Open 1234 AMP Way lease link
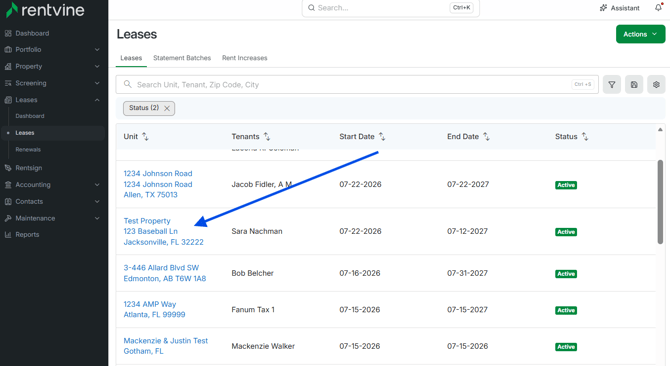This screenshot has width=670, height=366. (x=154, y=309)
